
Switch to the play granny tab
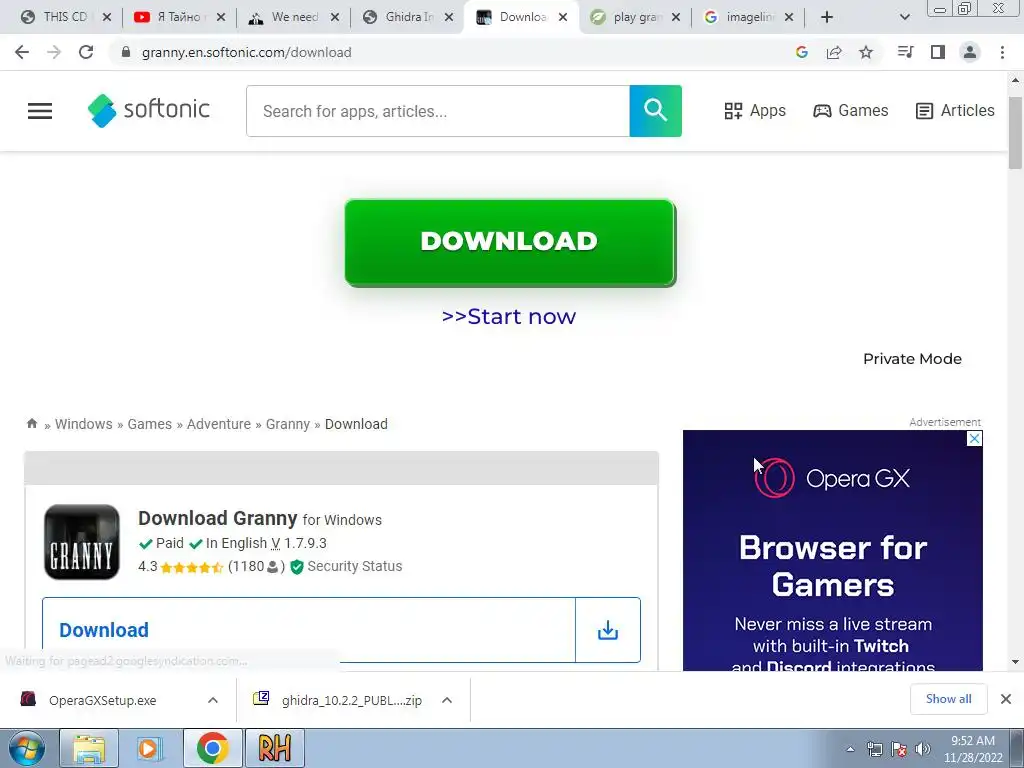633,17
